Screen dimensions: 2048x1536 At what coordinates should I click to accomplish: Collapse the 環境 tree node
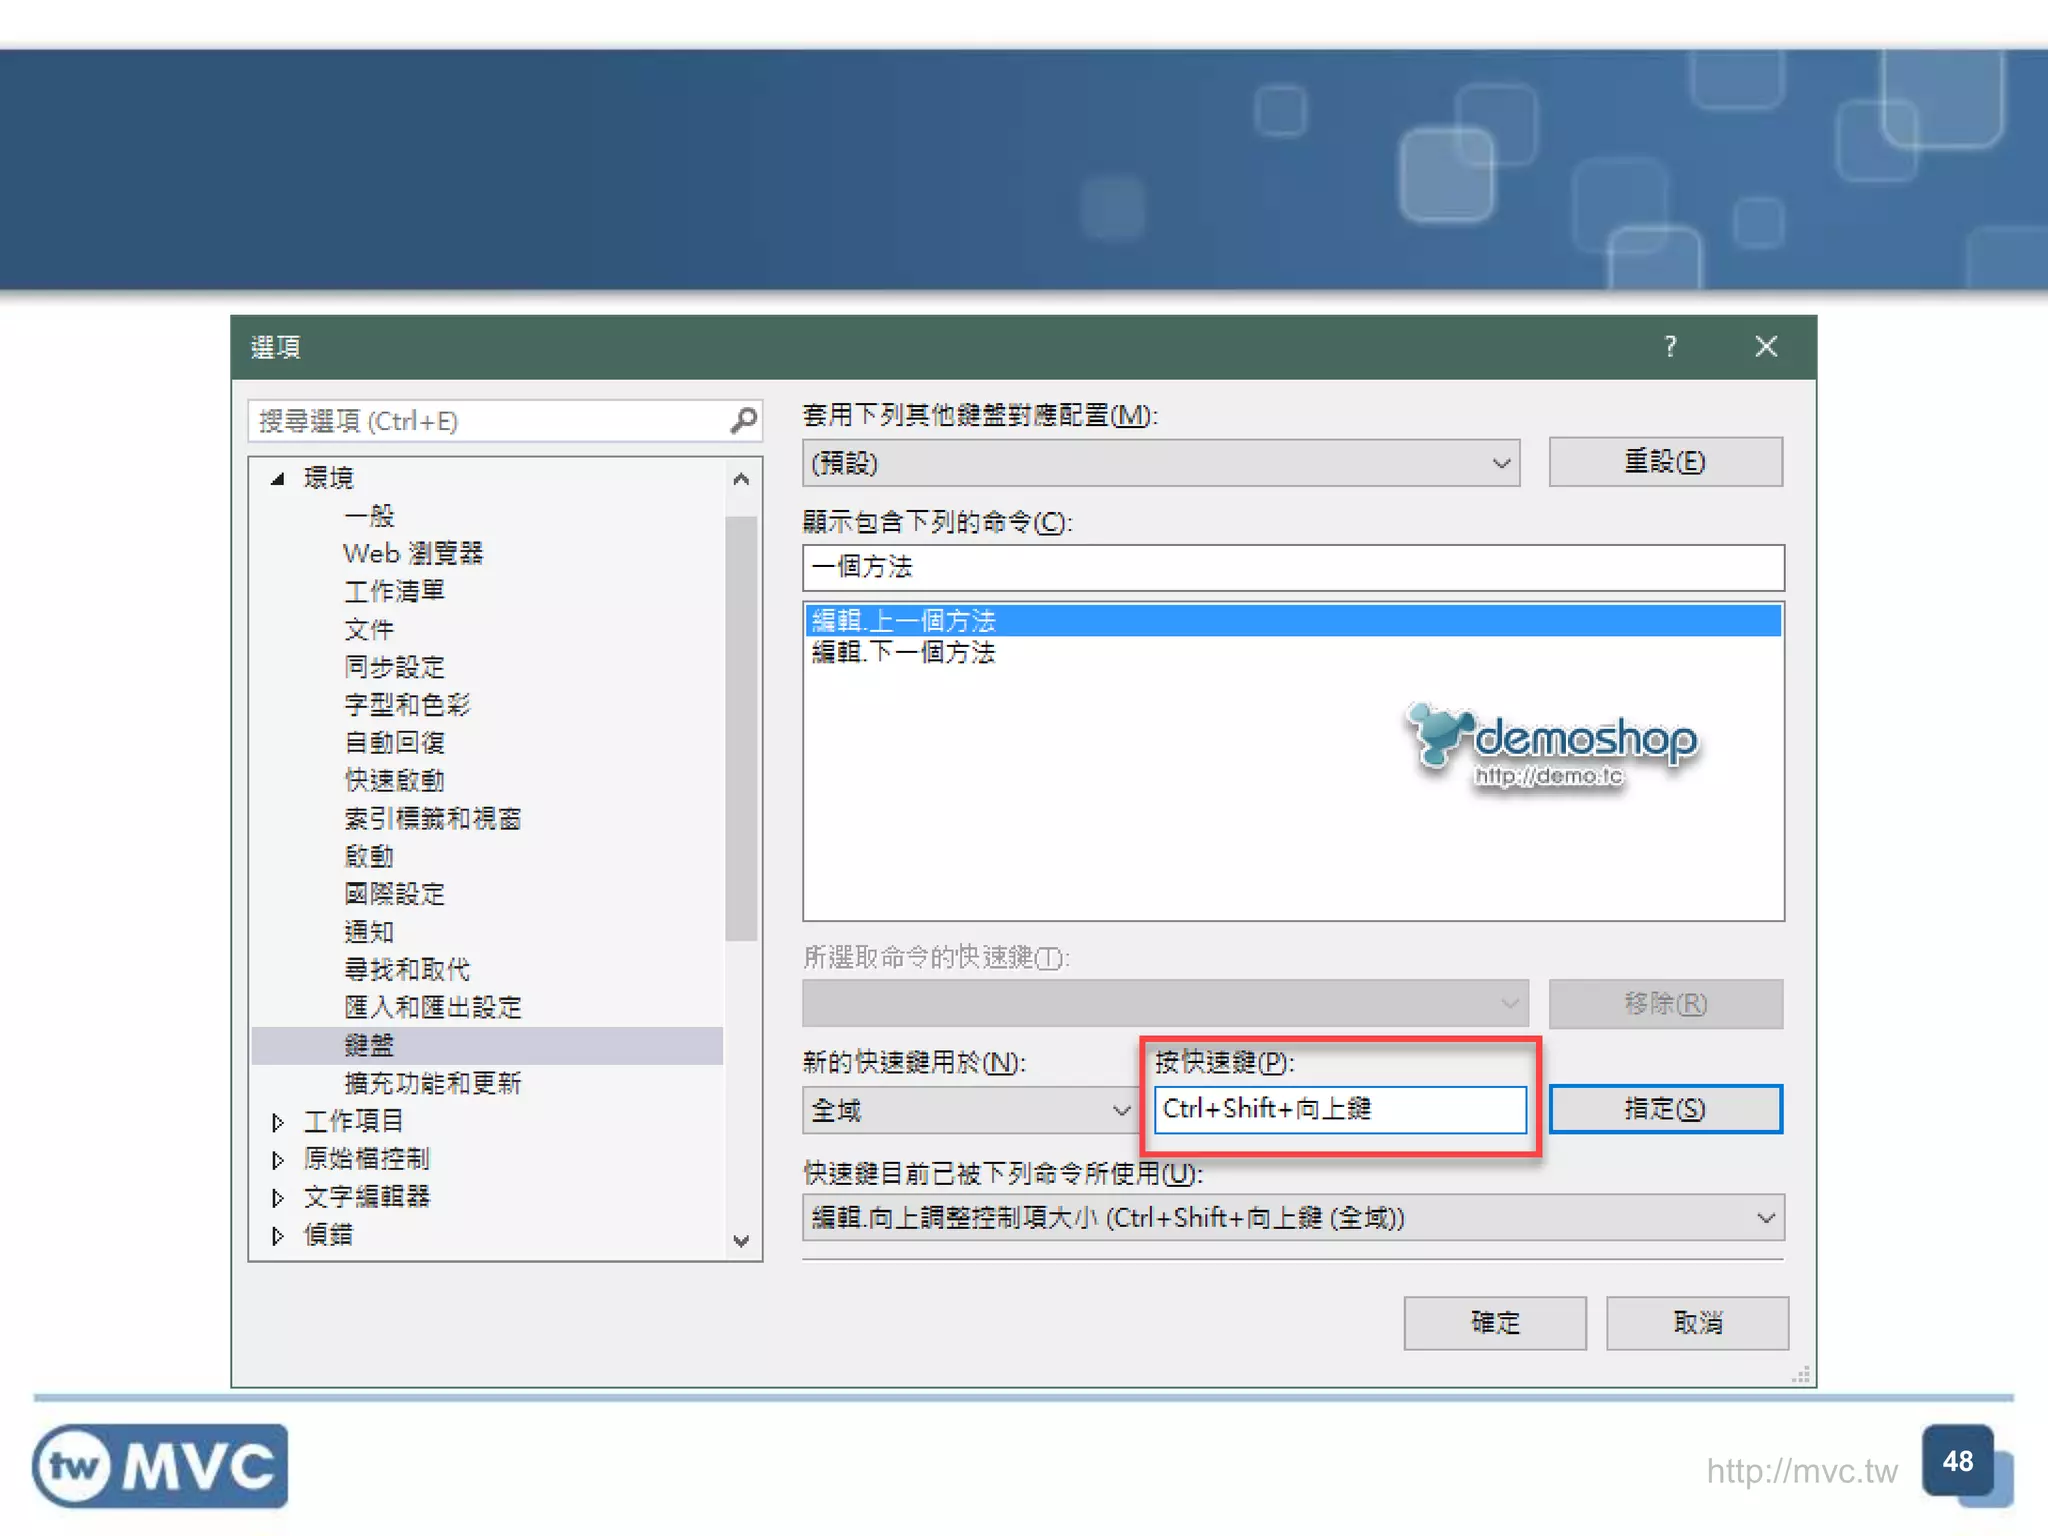(278, 479)
